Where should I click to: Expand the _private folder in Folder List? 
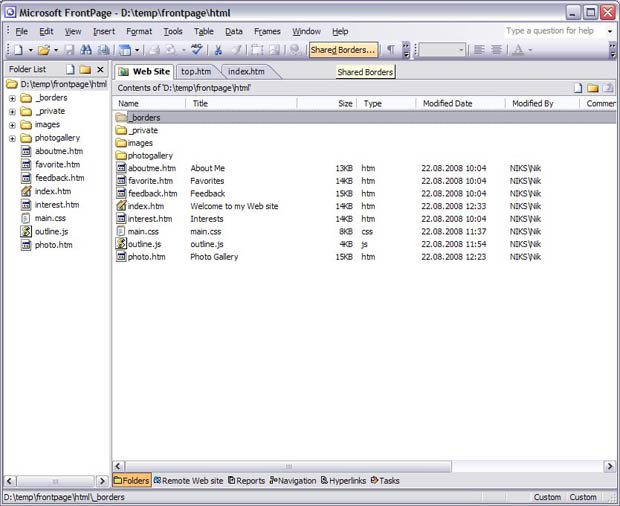[x=12, y=111]
